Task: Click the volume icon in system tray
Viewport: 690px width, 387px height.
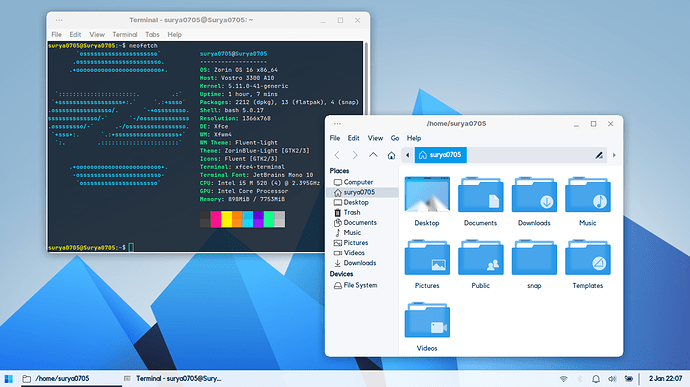Action: pyautogui.click(x=612, y=379)
